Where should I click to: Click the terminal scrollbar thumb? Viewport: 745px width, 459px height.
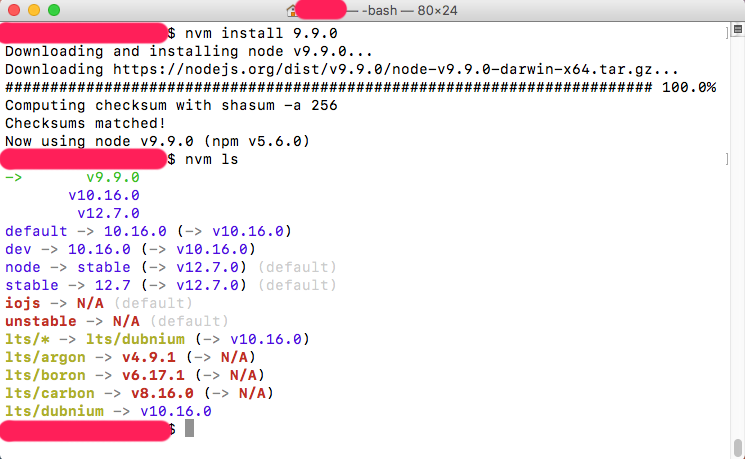pyautogui.click(x=737, y=448)
